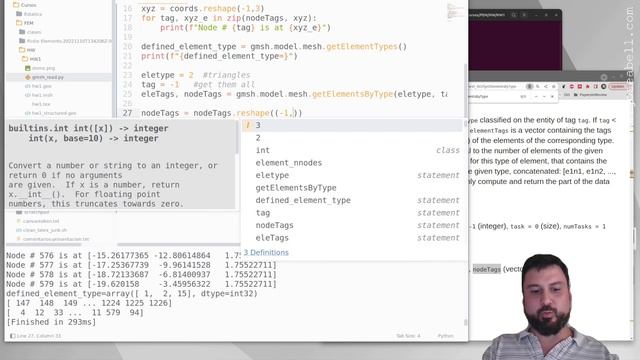This screenshot has width=640, height=360.
Task: Click the settings gear icon above browser
Action: pyautogui.click(x=604, y=77)
